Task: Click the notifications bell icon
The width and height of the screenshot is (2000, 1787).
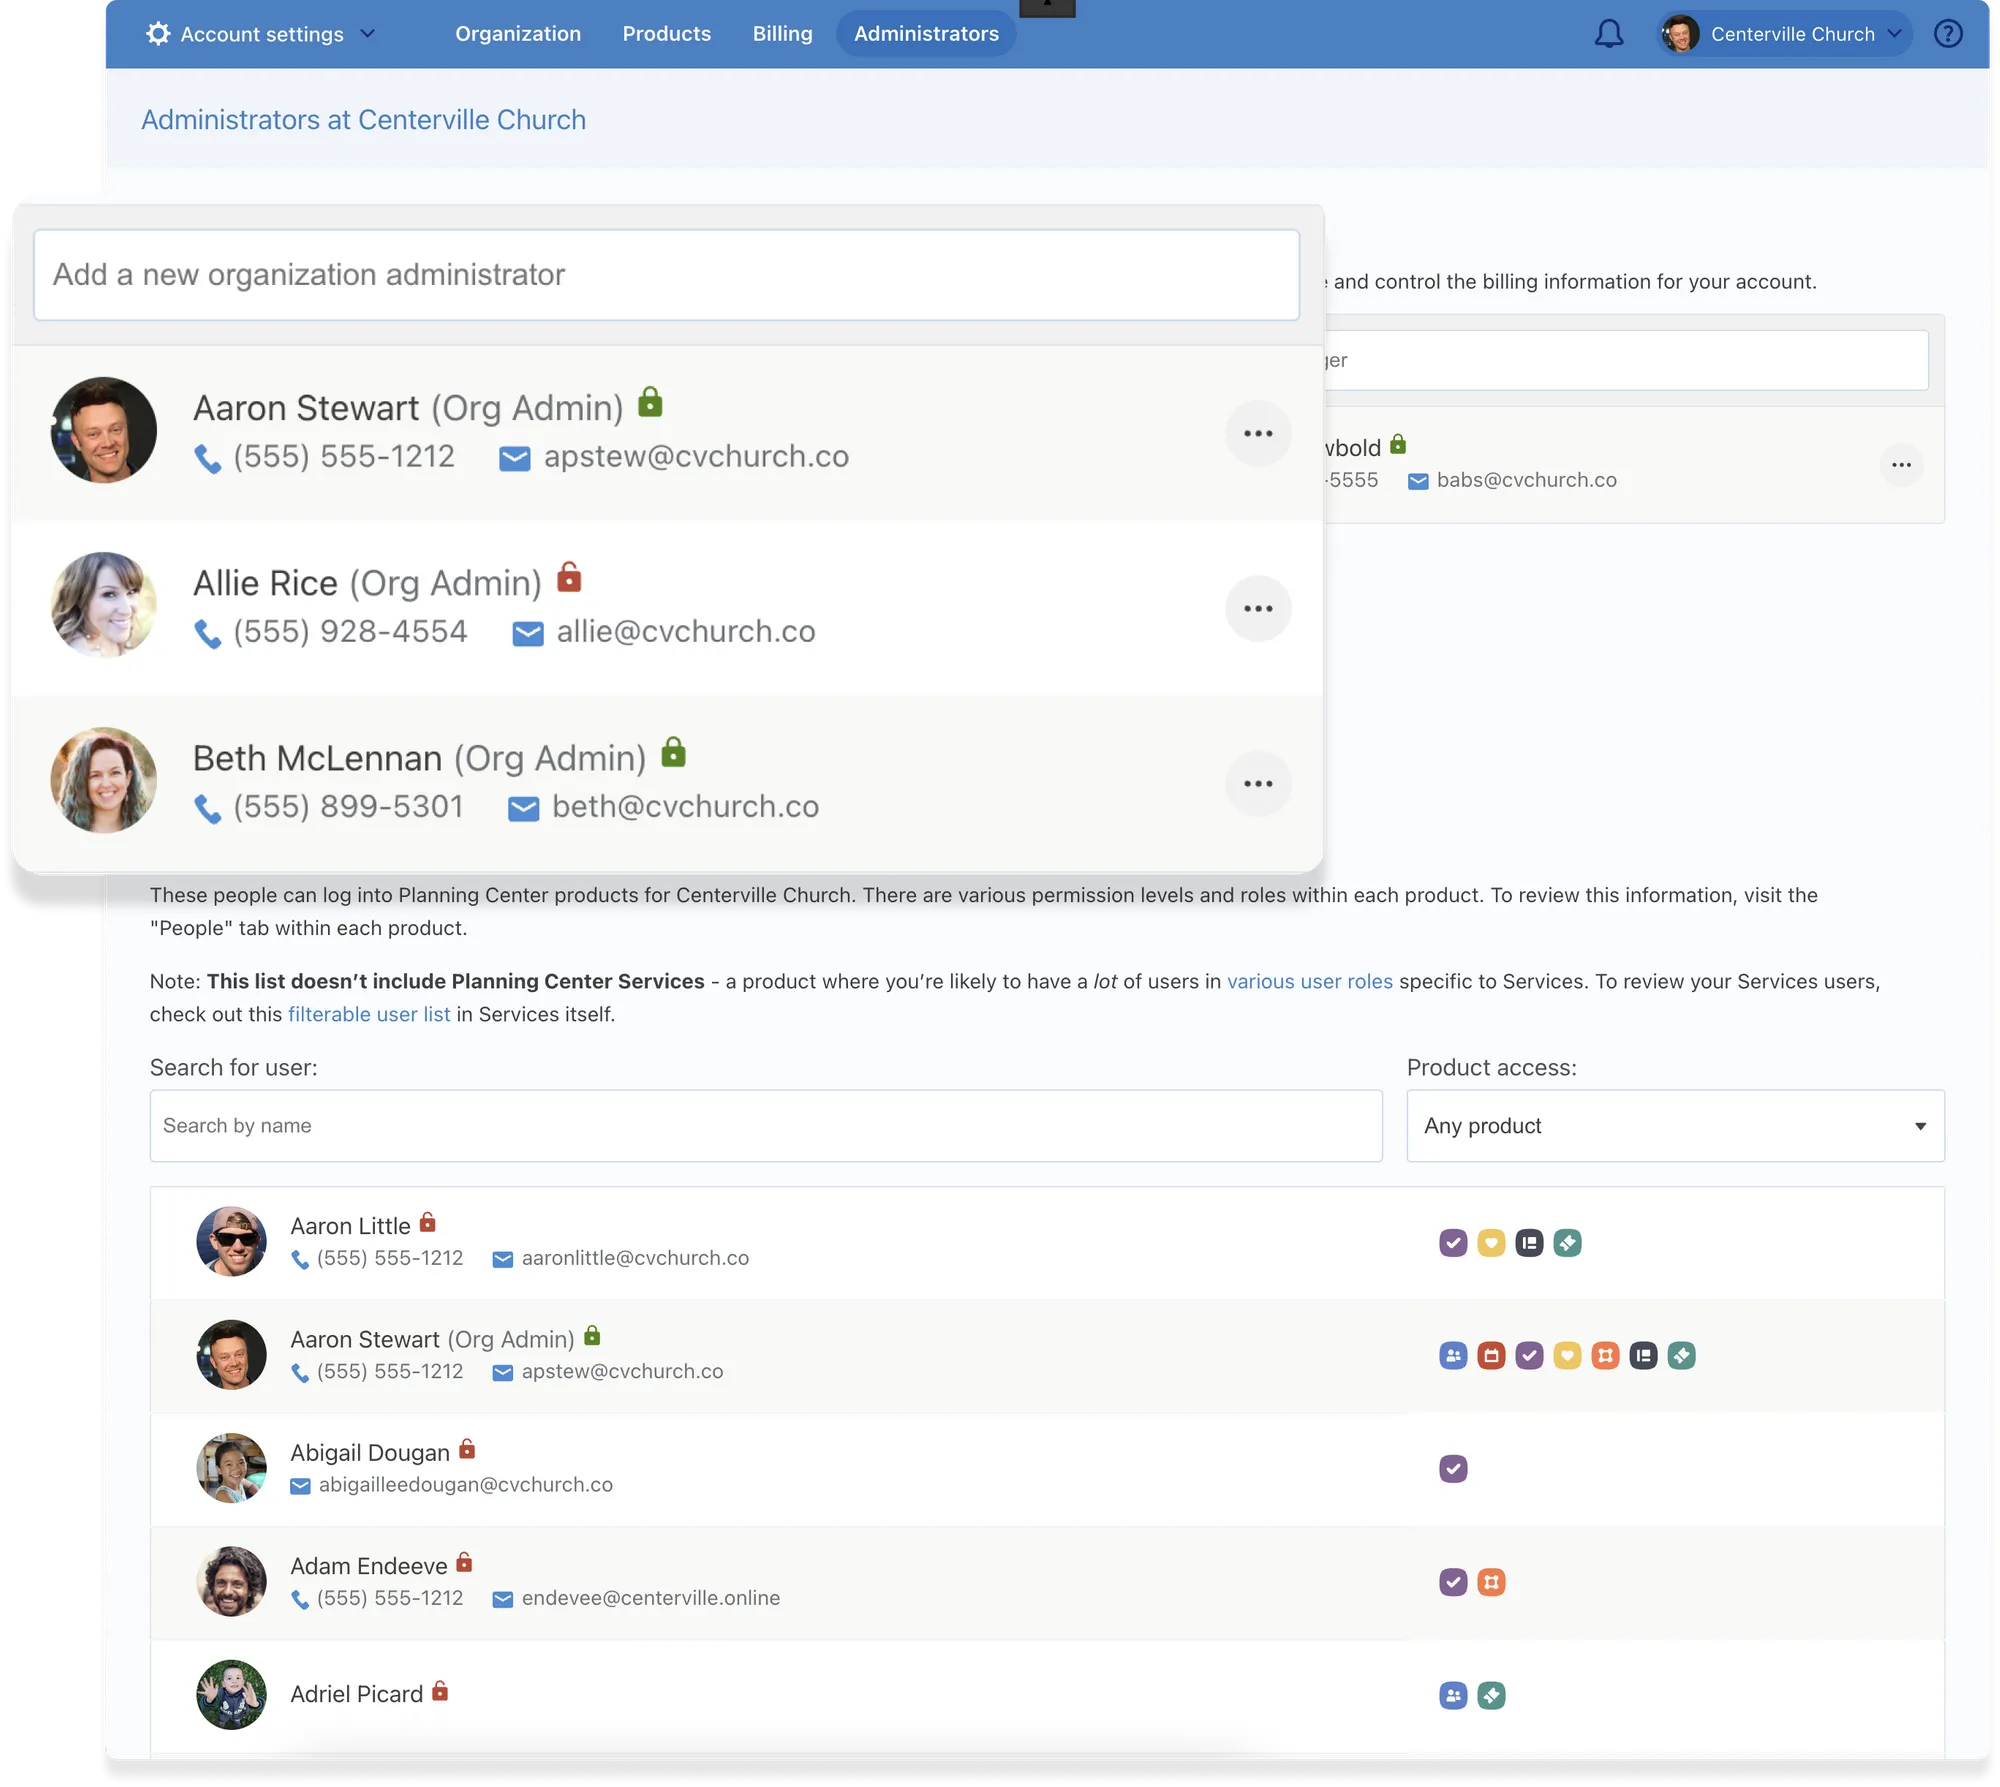Action: point(1608,34)
